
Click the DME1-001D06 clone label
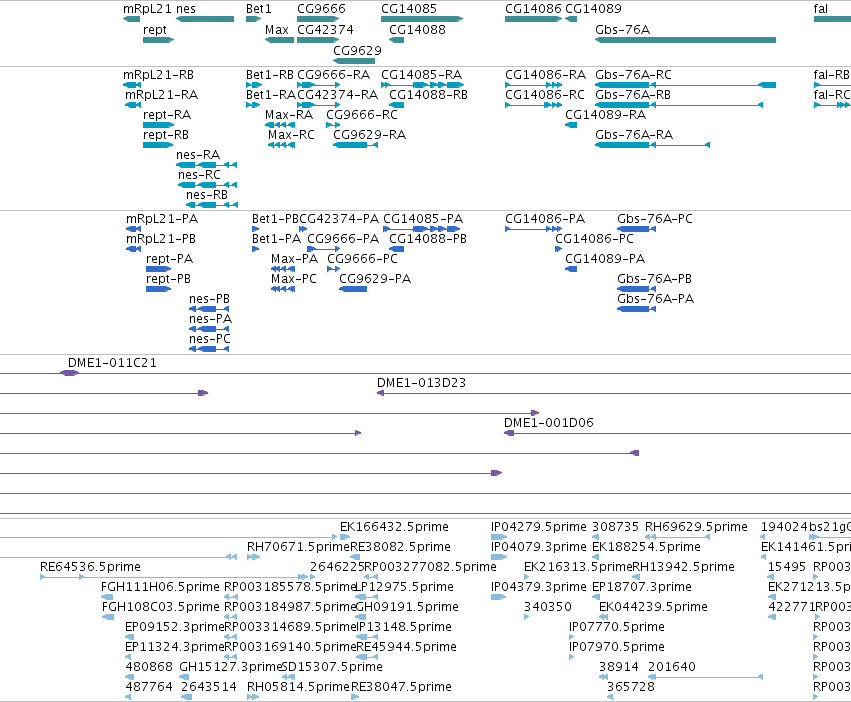pos(549,422)
